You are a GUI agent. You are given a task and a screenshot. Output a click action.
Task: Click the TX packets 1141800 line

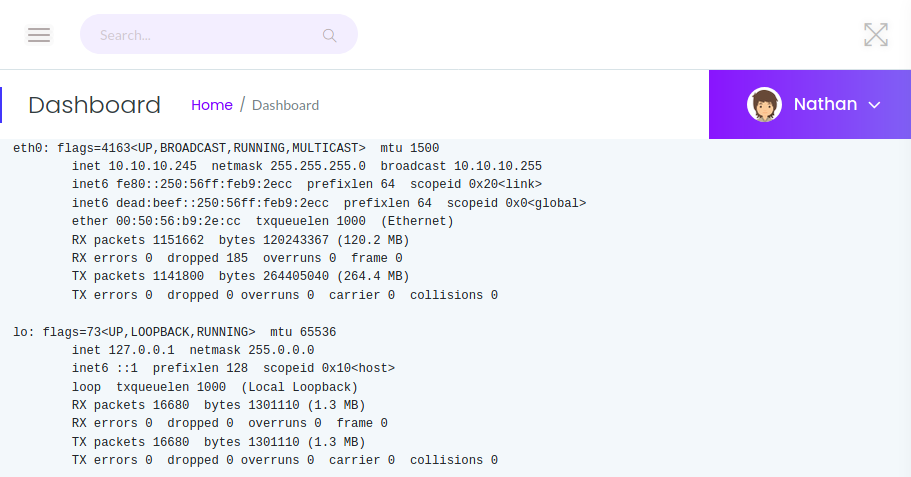click(240, 276)
